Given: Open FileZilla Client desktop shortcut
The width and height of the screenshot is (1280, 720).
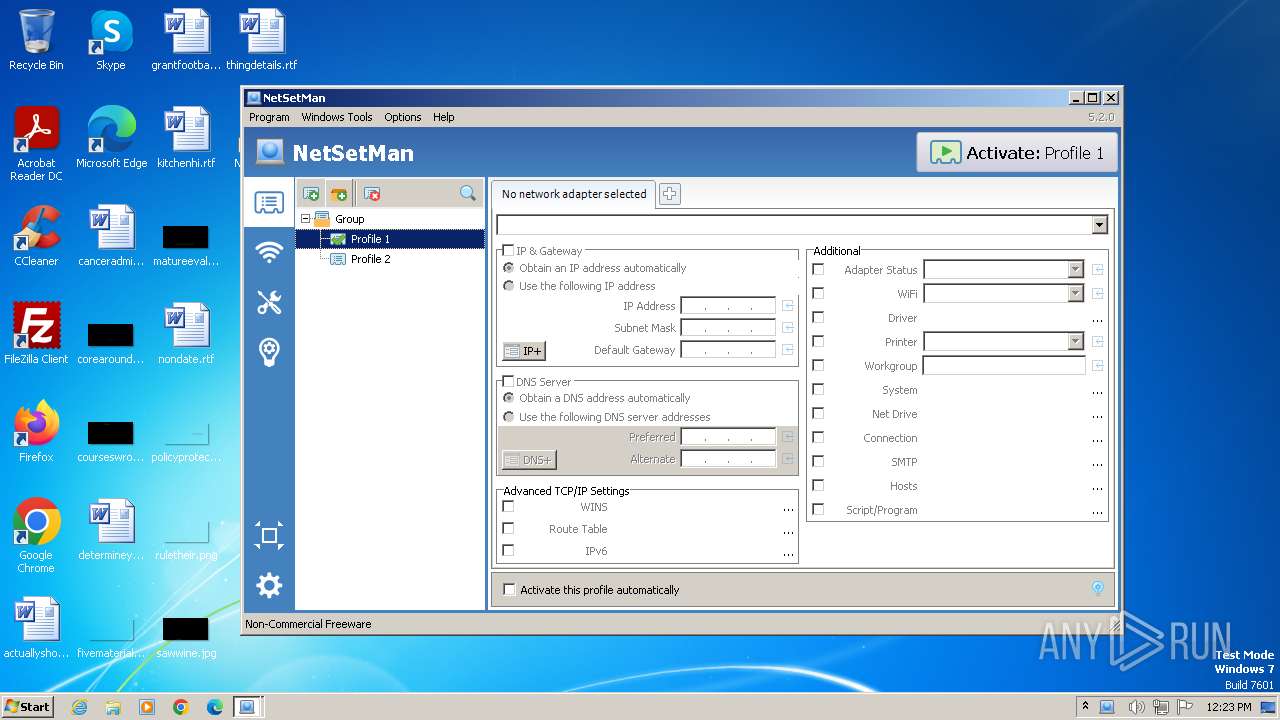Looking at the screenshot, I should (36, 333).
